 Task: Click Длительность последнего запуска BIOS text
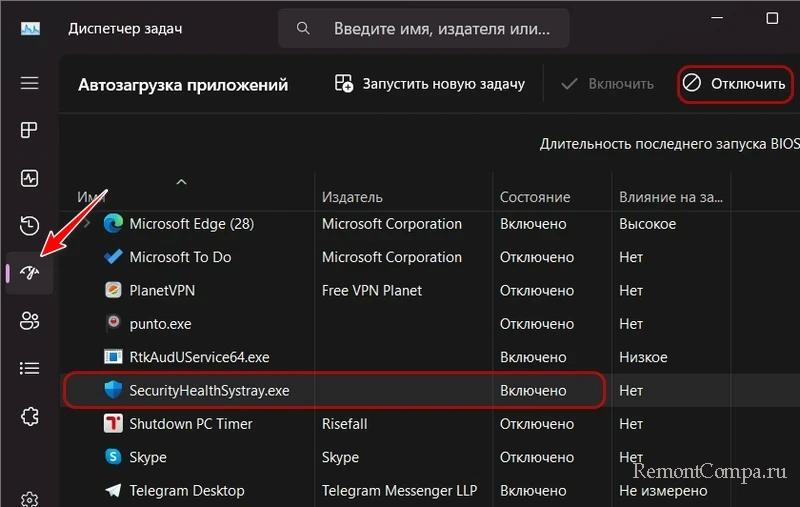click(x=669, y=144)
